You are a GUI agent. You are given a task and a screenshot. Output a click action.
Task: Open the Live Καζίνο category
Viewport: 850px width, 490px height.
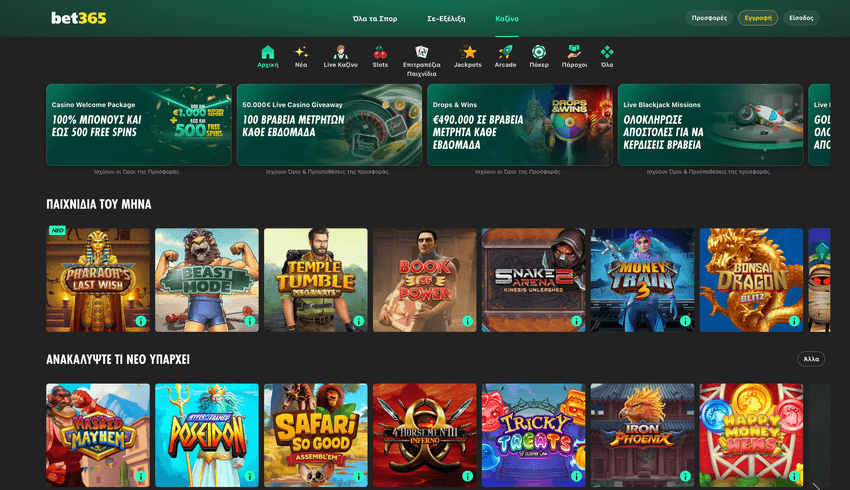(340, 56)
